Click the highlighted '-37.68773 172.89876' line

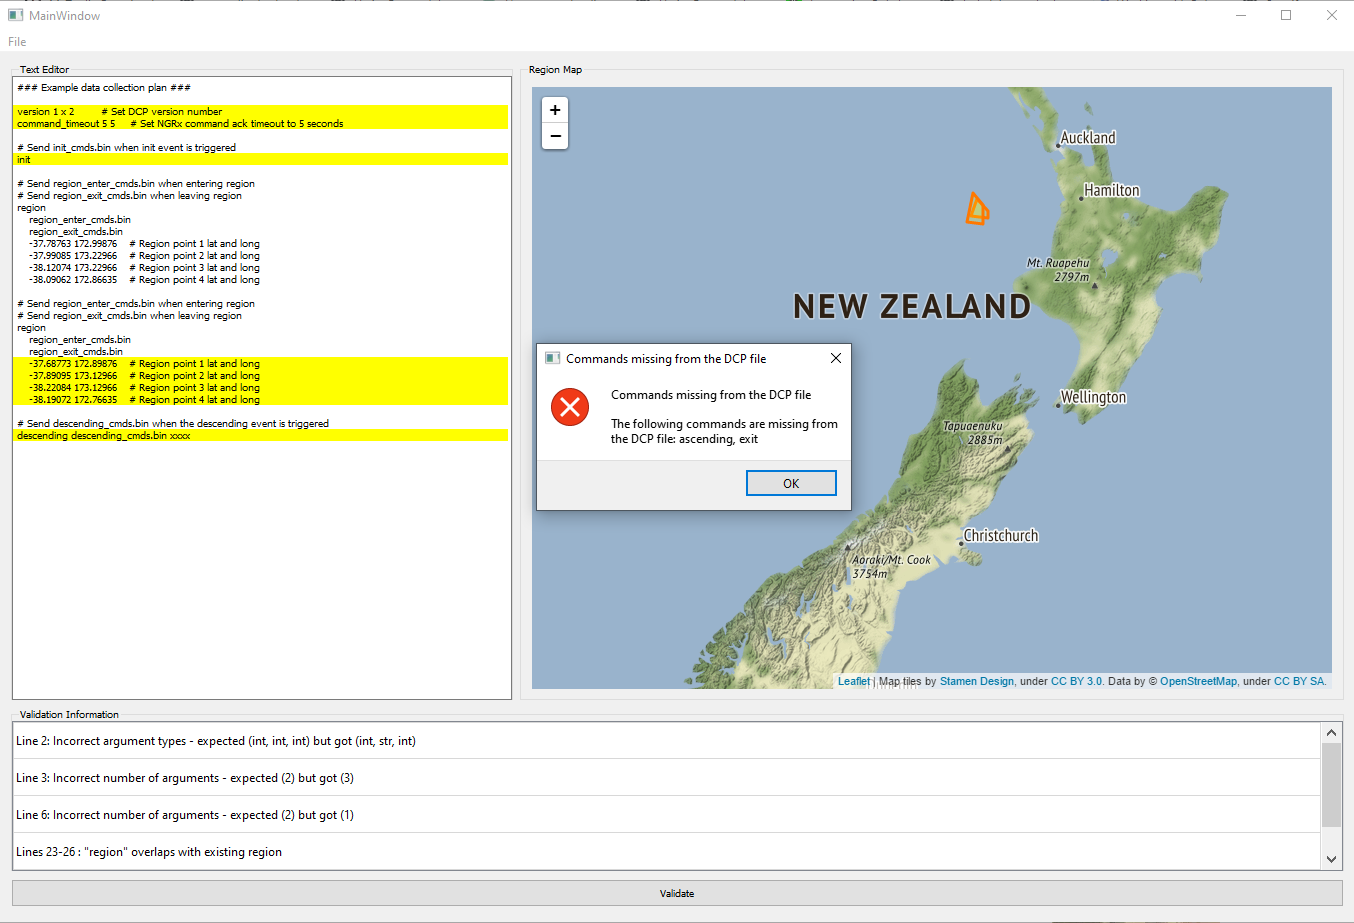pyautogui.click(x=261, y=363)
